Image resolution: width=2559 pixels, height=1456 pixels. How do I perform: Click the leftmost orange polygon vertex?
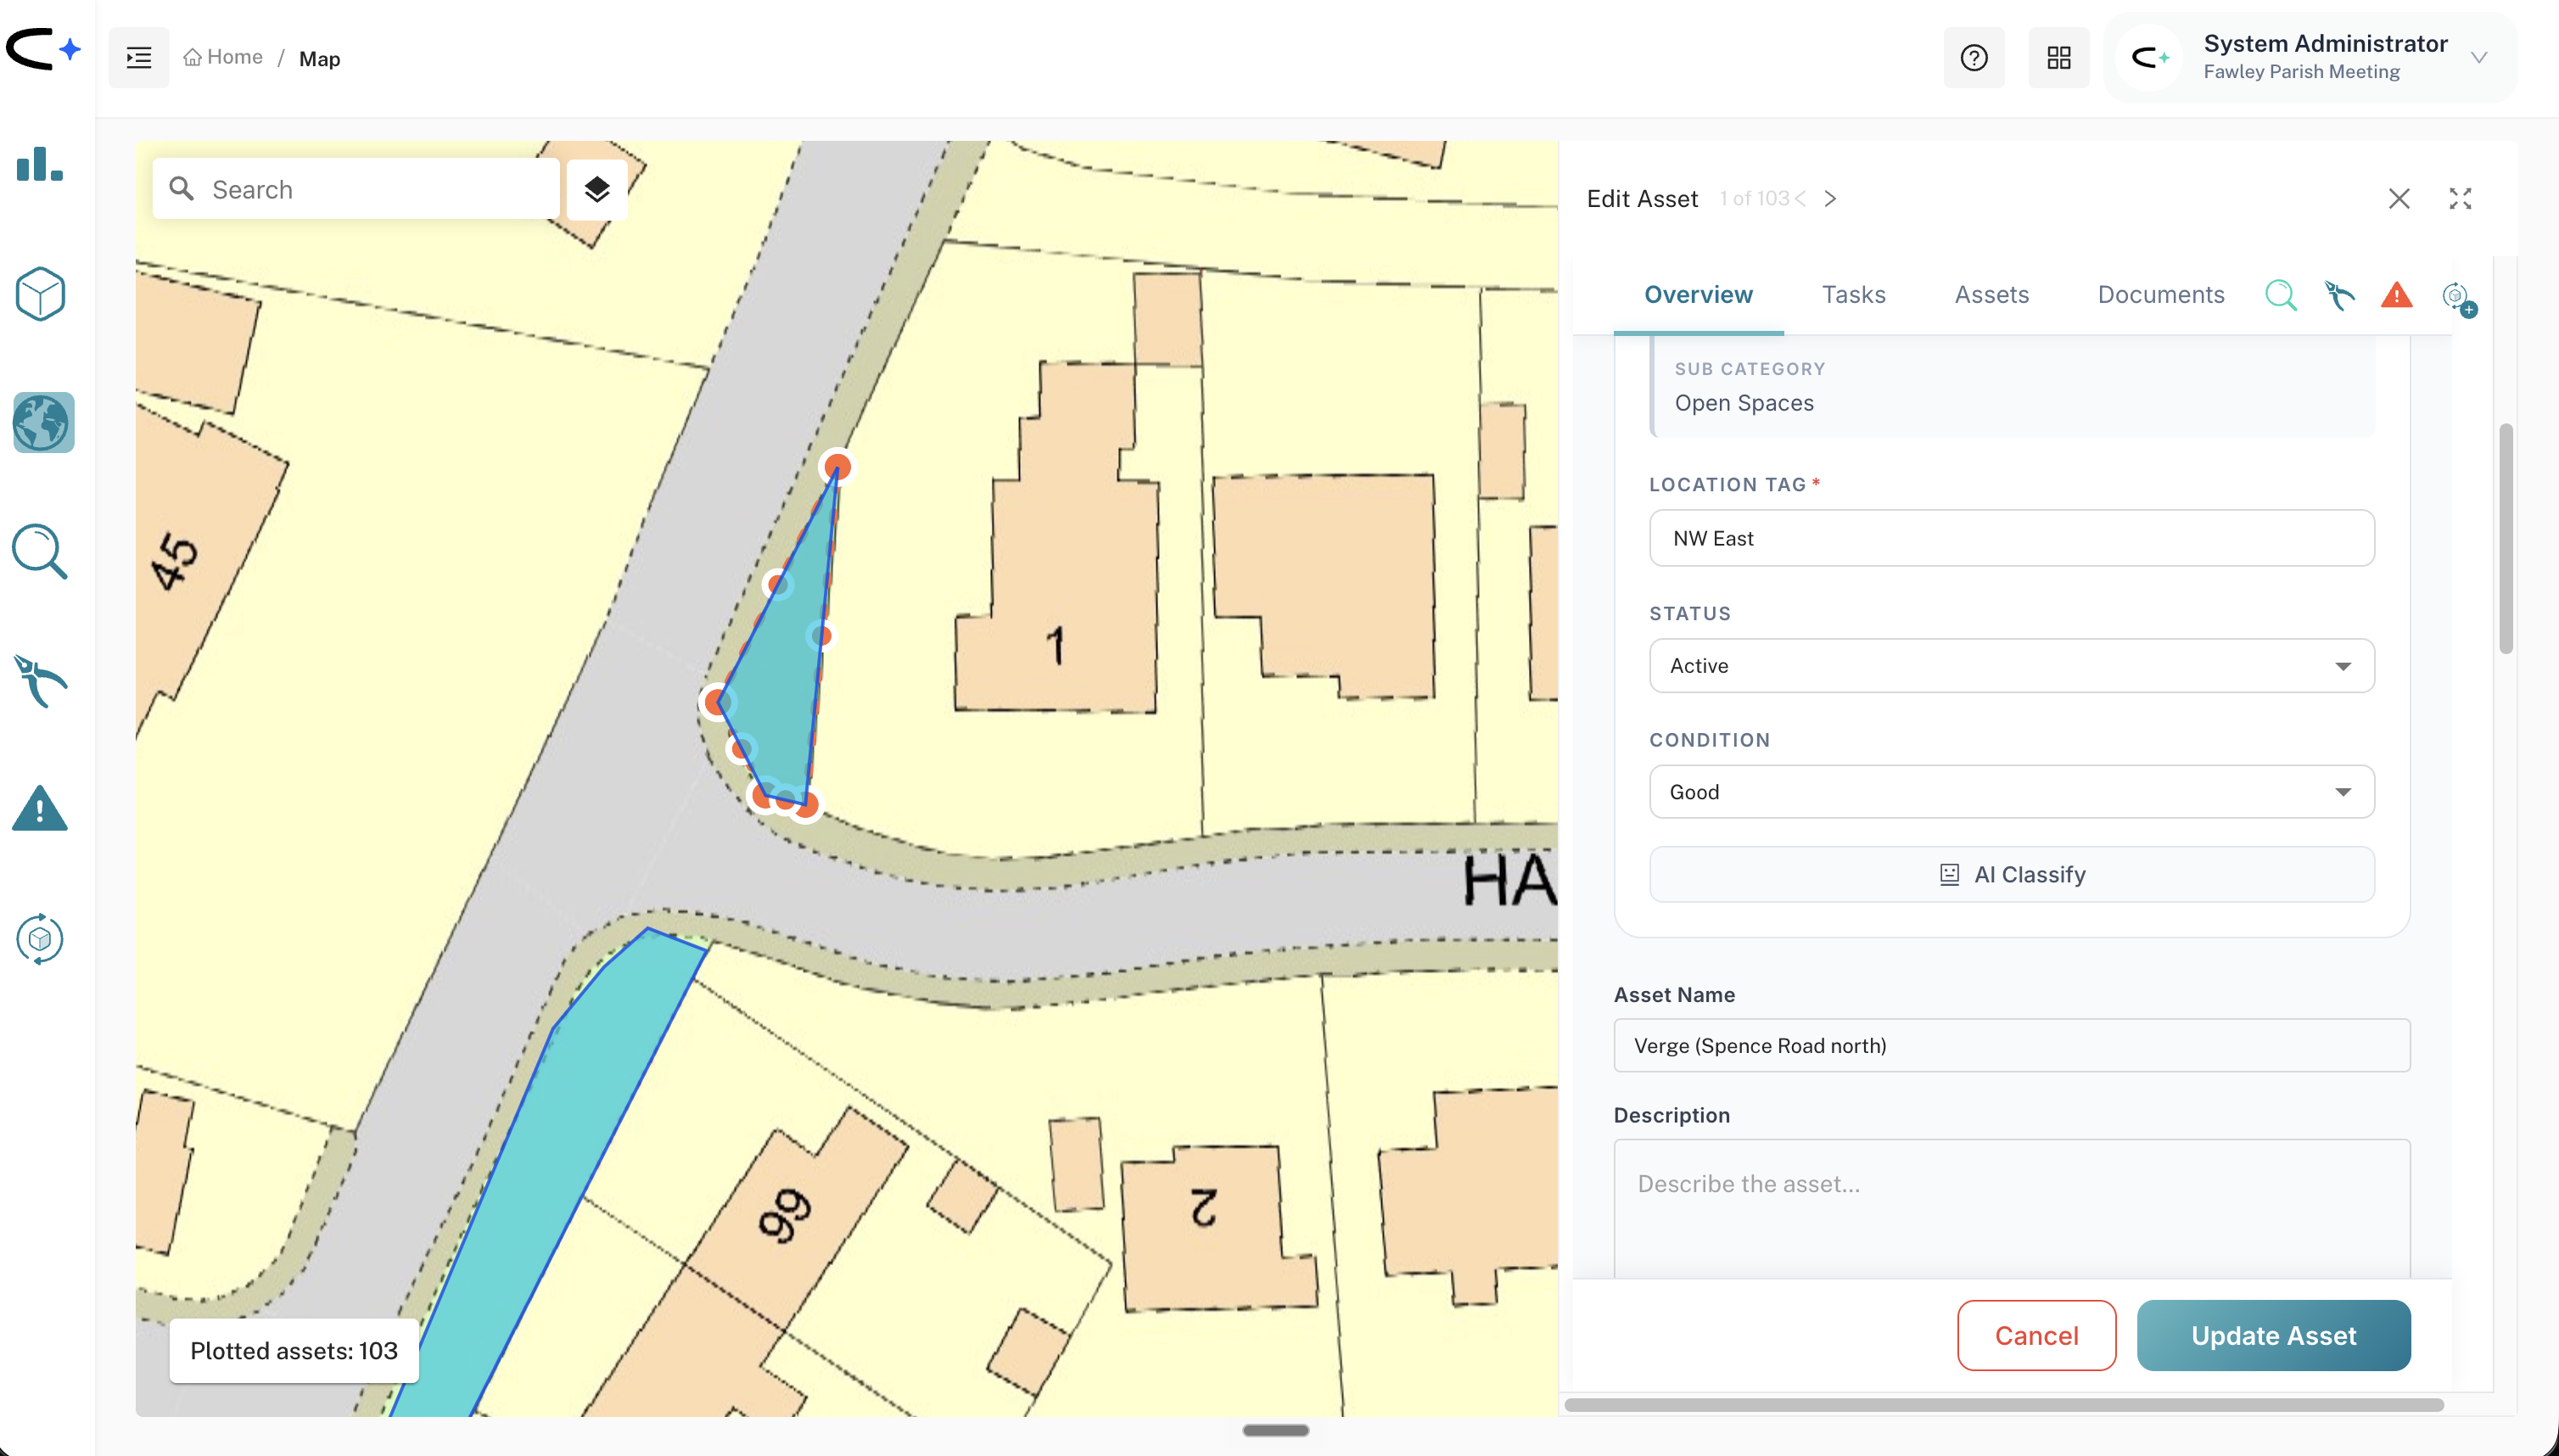click(x=715, y=702)
